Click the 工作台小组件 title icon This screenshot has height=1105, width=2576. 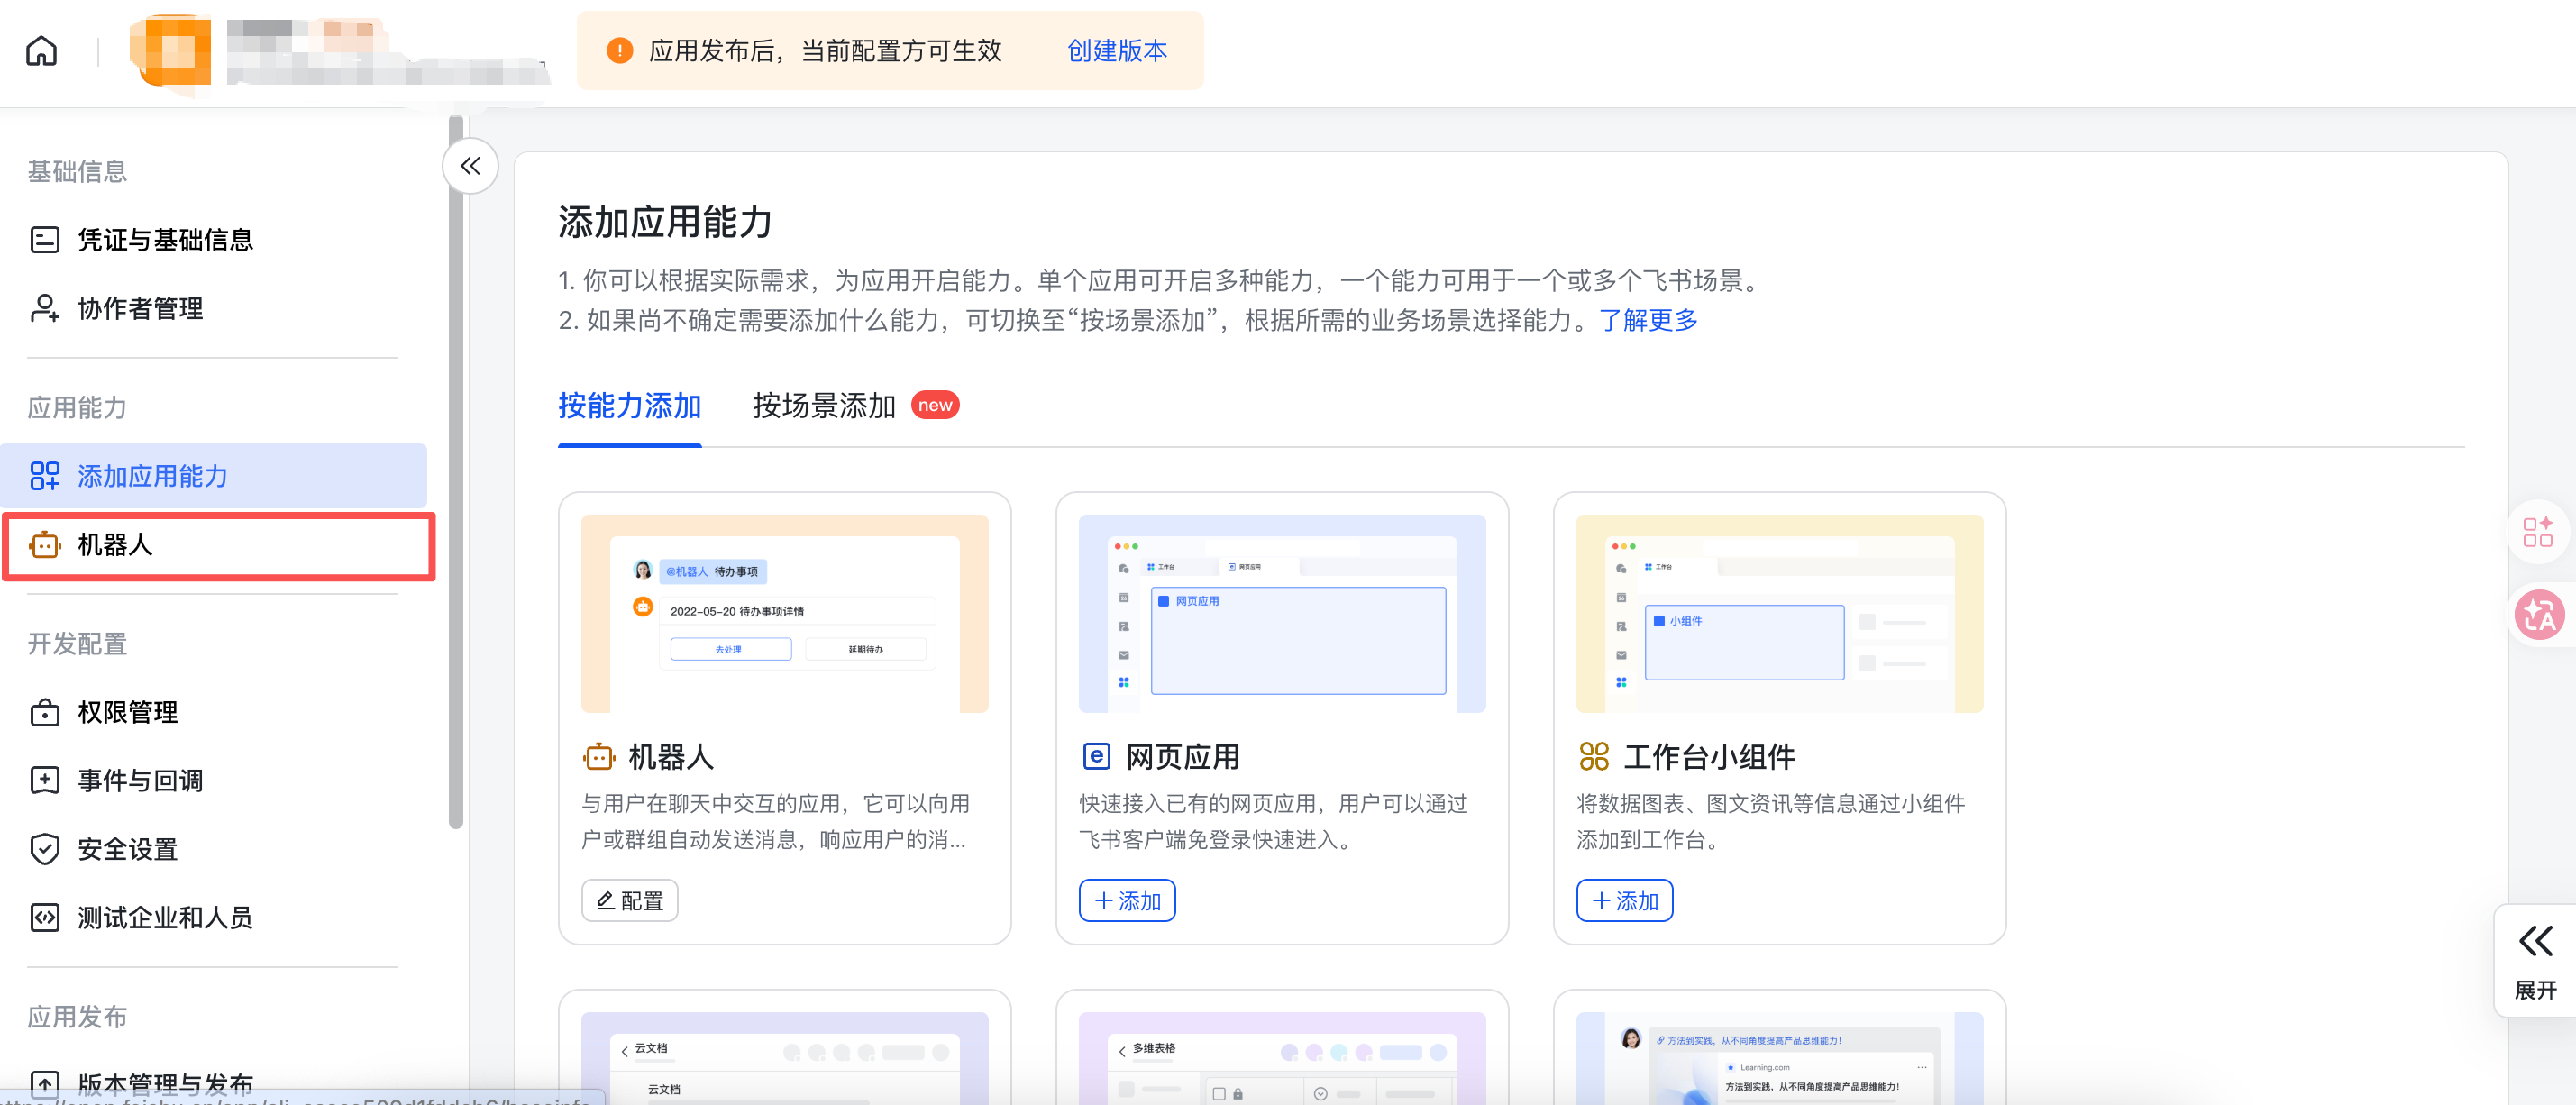1594,756
